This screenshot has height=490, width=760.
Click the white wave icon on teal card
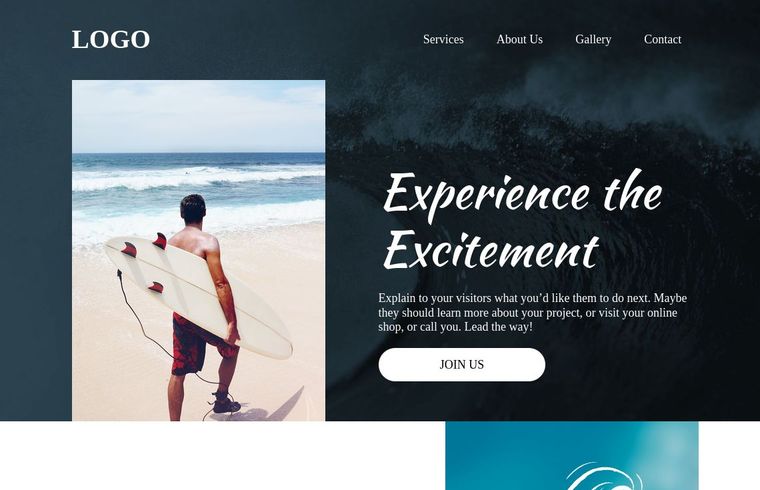603,476
